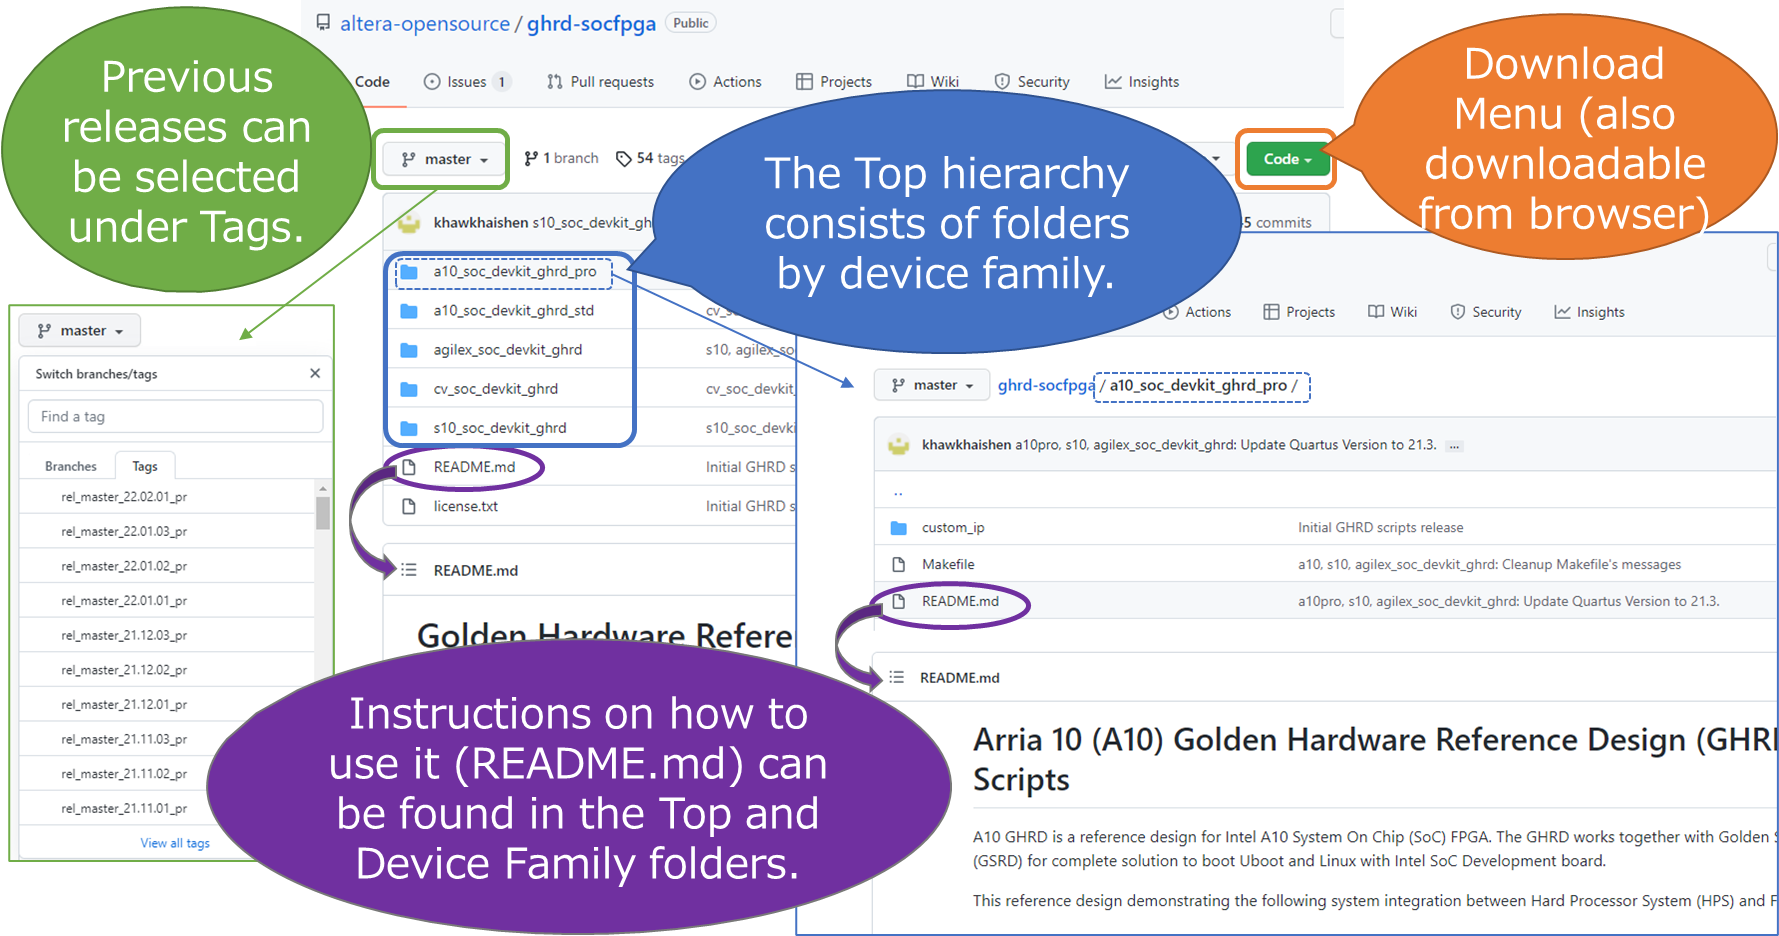Open the Pull requests tab
The height and width of the screenshot is (936, 1779).
tap(600, 82)
